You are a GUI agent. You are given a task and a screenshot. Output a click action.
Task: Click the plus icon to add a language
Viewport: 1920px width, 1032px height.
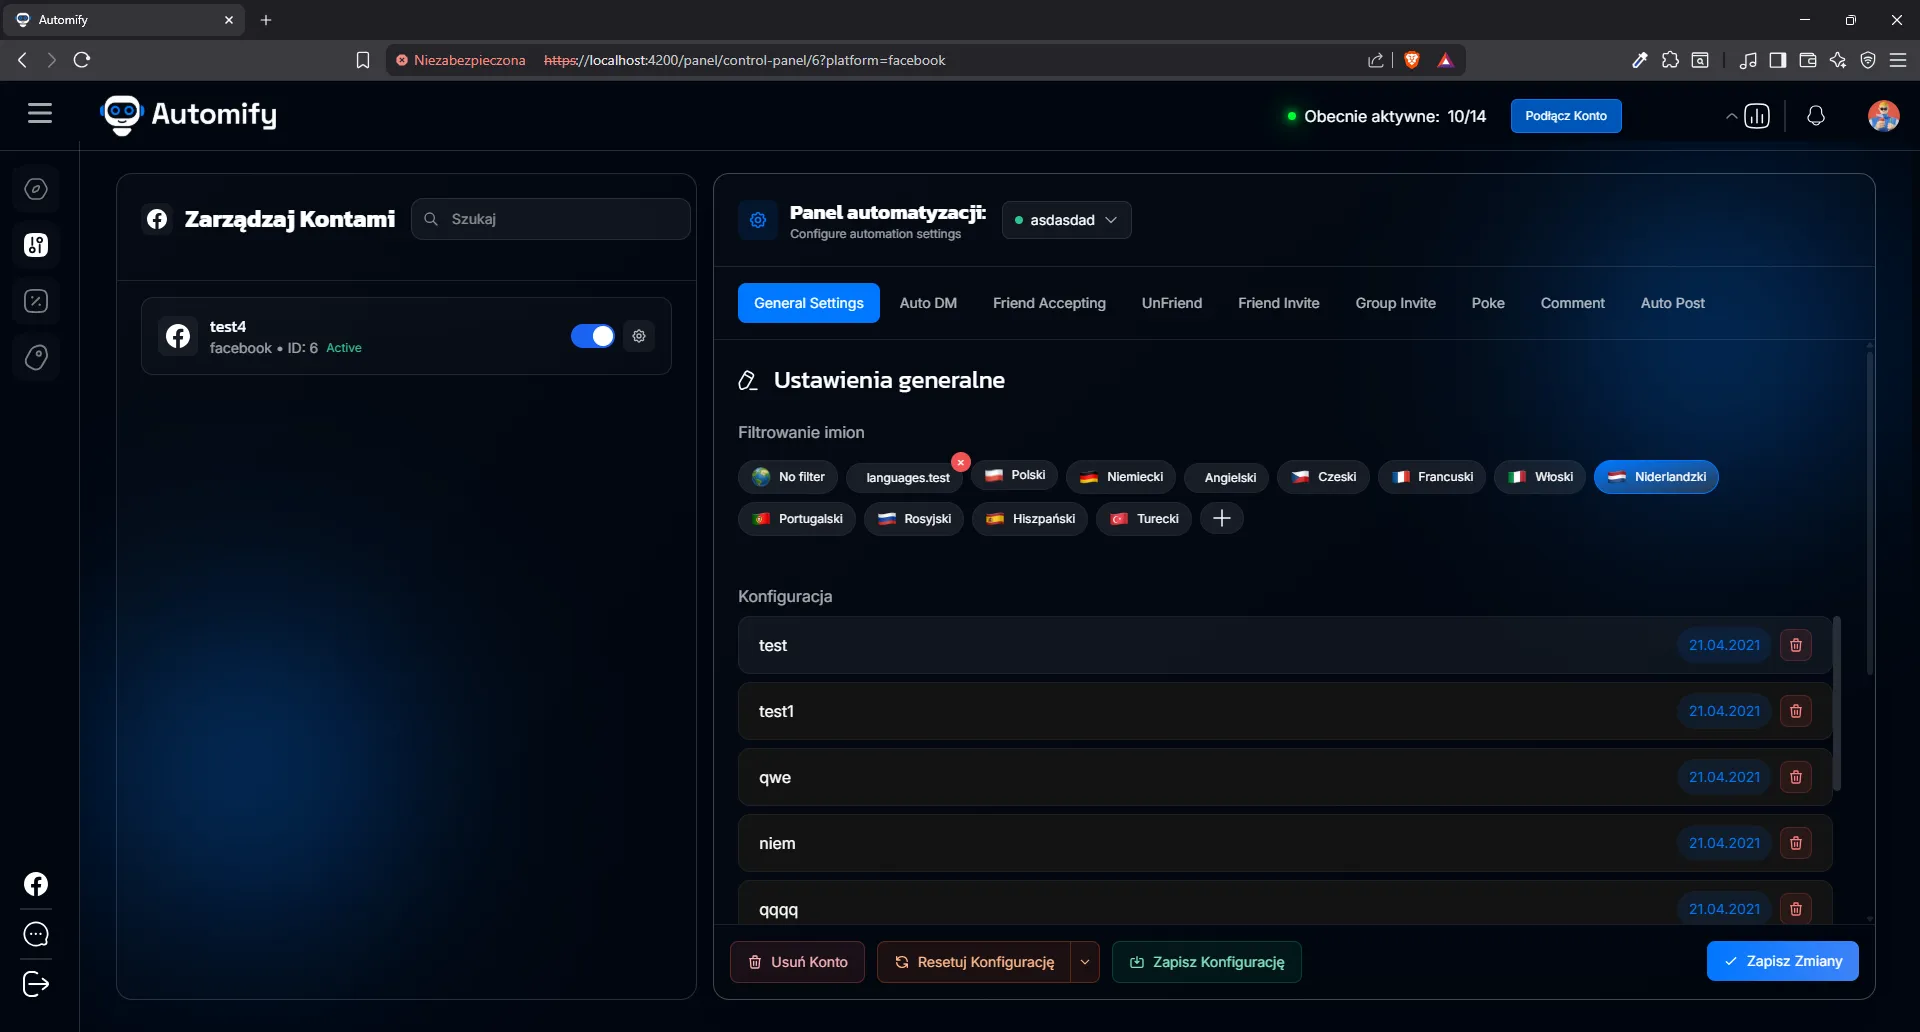[x=1222, y=518]
